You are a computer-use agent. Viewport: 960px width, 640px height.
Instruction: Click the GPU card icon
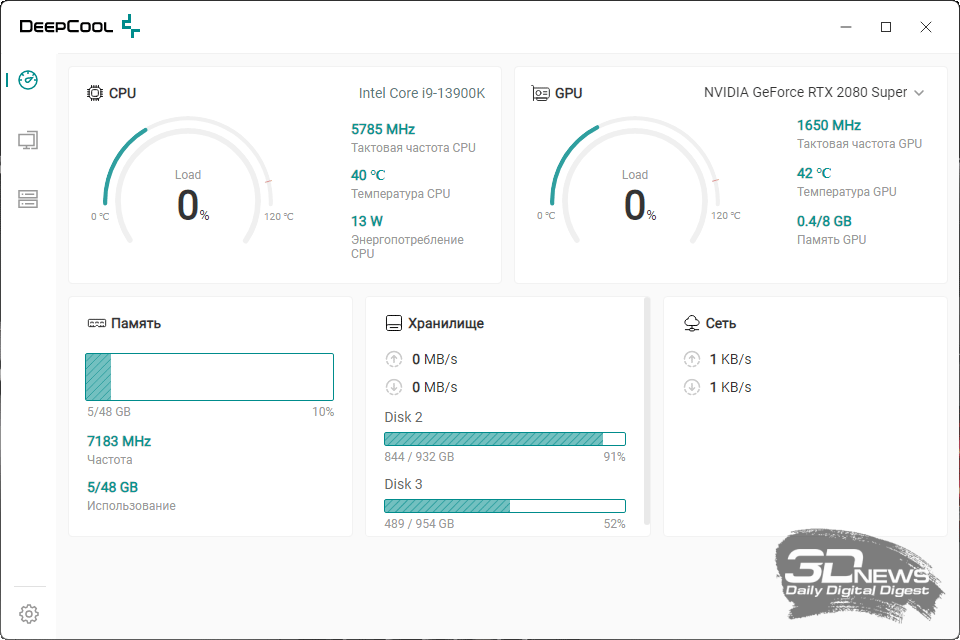pos(540,93)
